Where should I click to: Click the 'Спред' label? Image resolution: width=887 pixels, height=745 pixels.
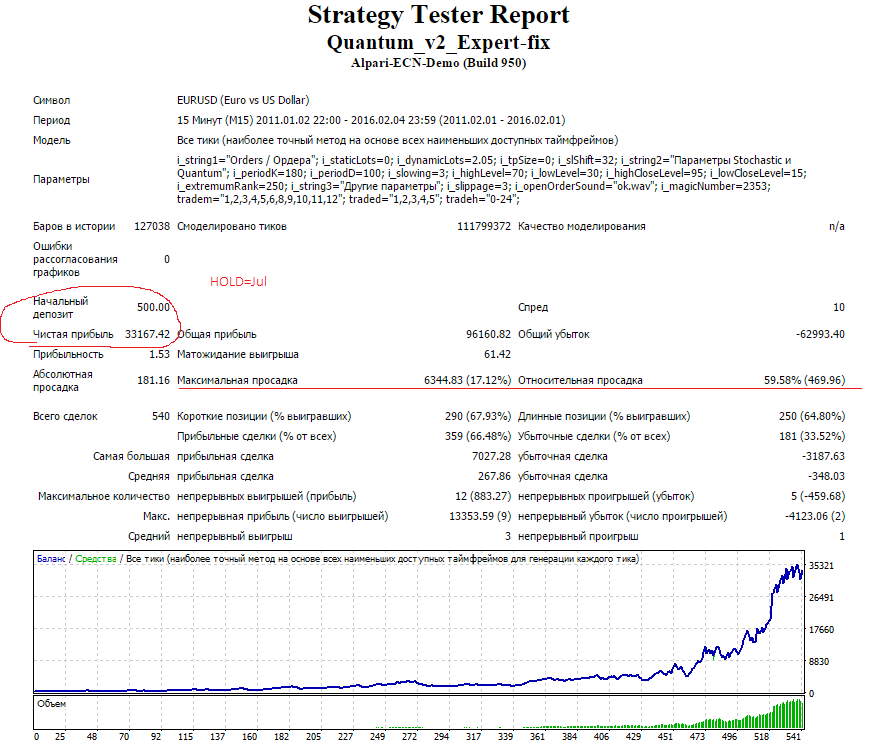[x=533, y=307]
